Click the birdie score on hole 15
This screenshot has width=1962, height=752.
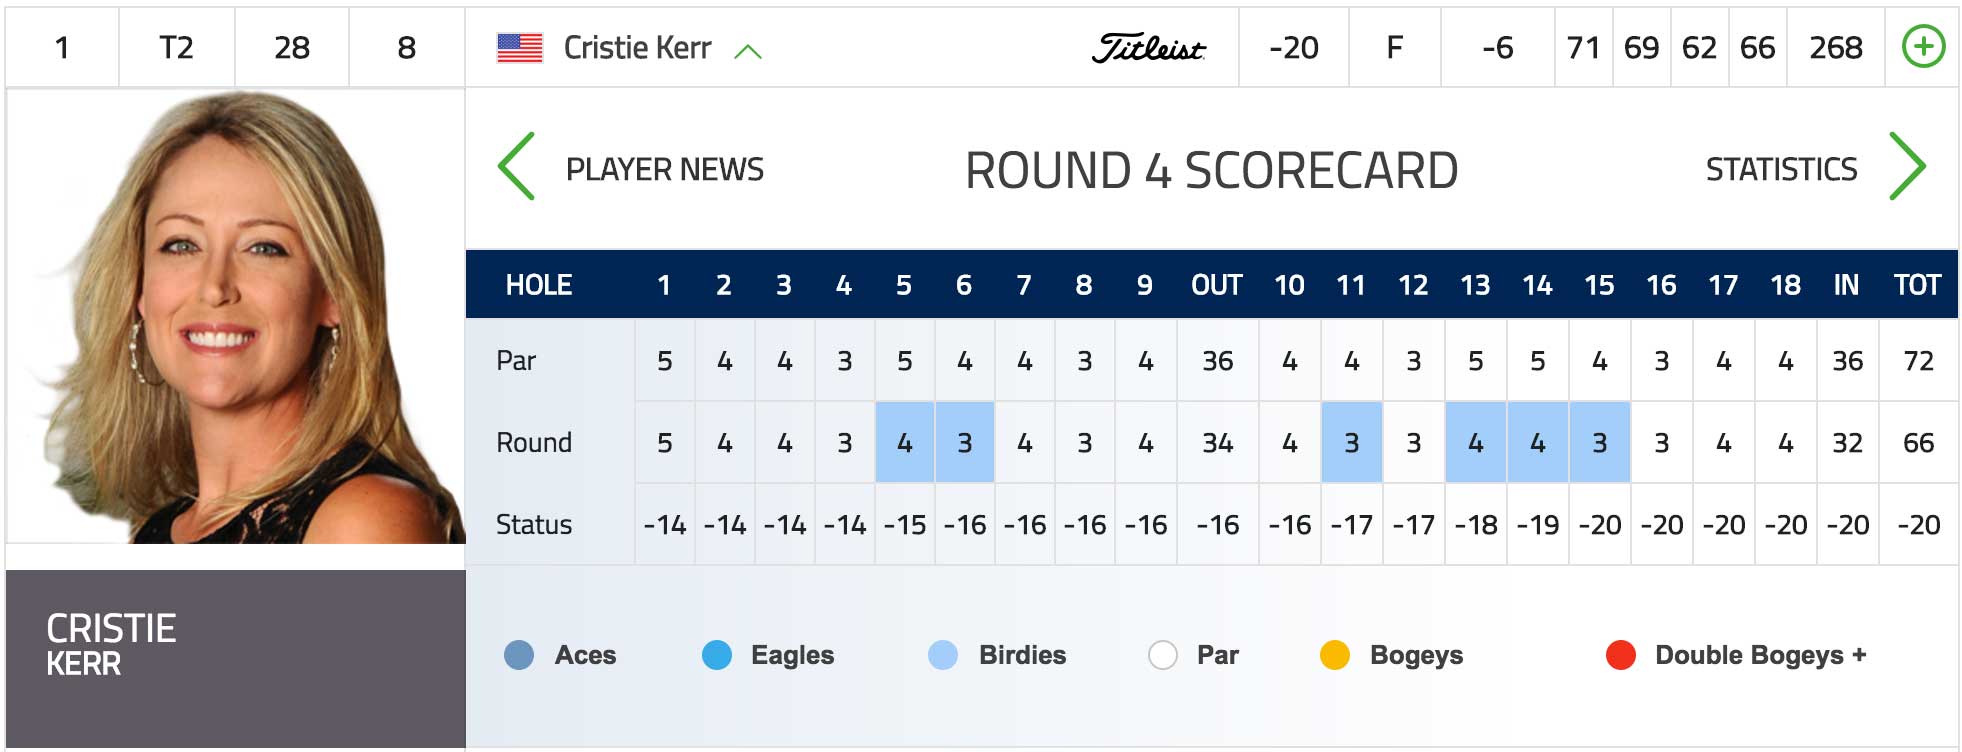(x=1599, y=443)
